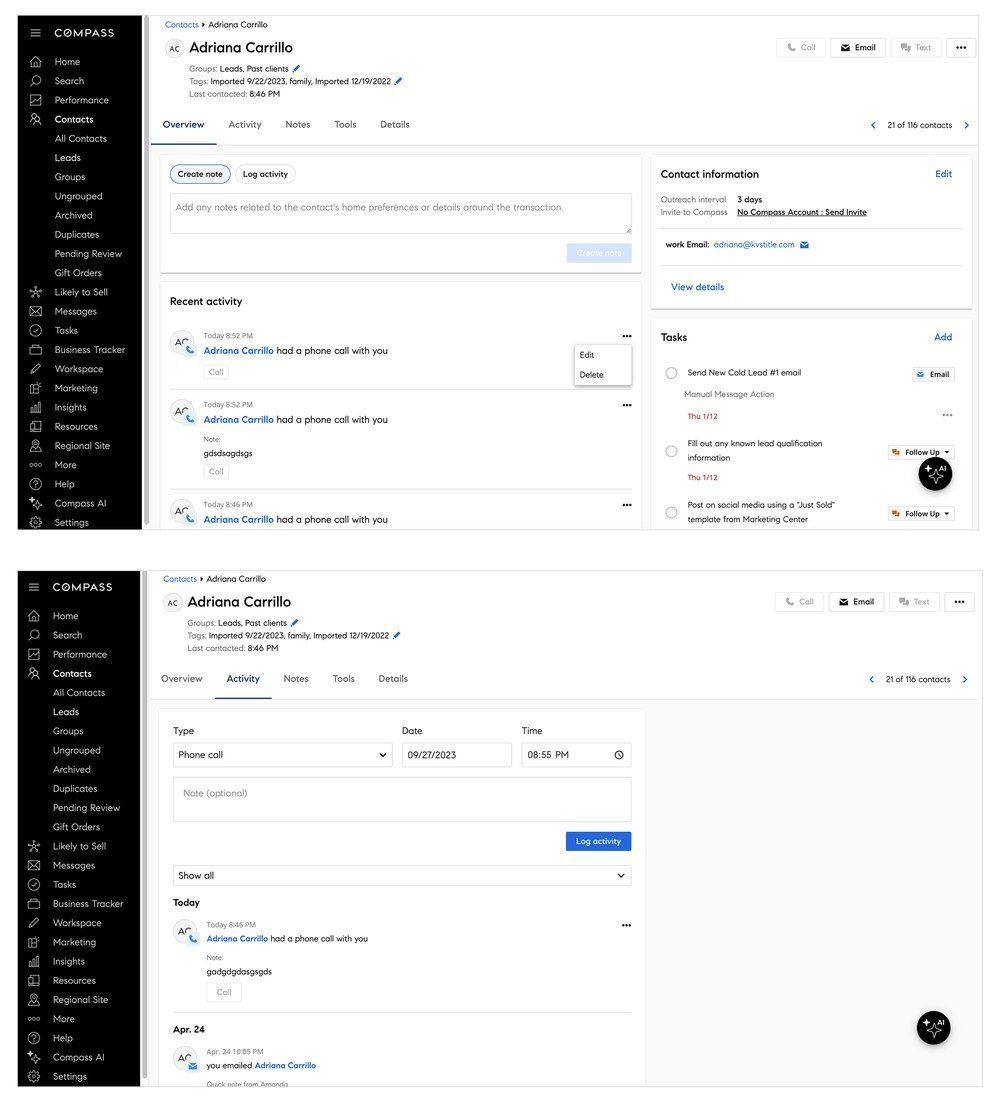Switch to Details tab in bottom screenshot
Viewport: 1000px width, 1102px height.
coord(393,679)
